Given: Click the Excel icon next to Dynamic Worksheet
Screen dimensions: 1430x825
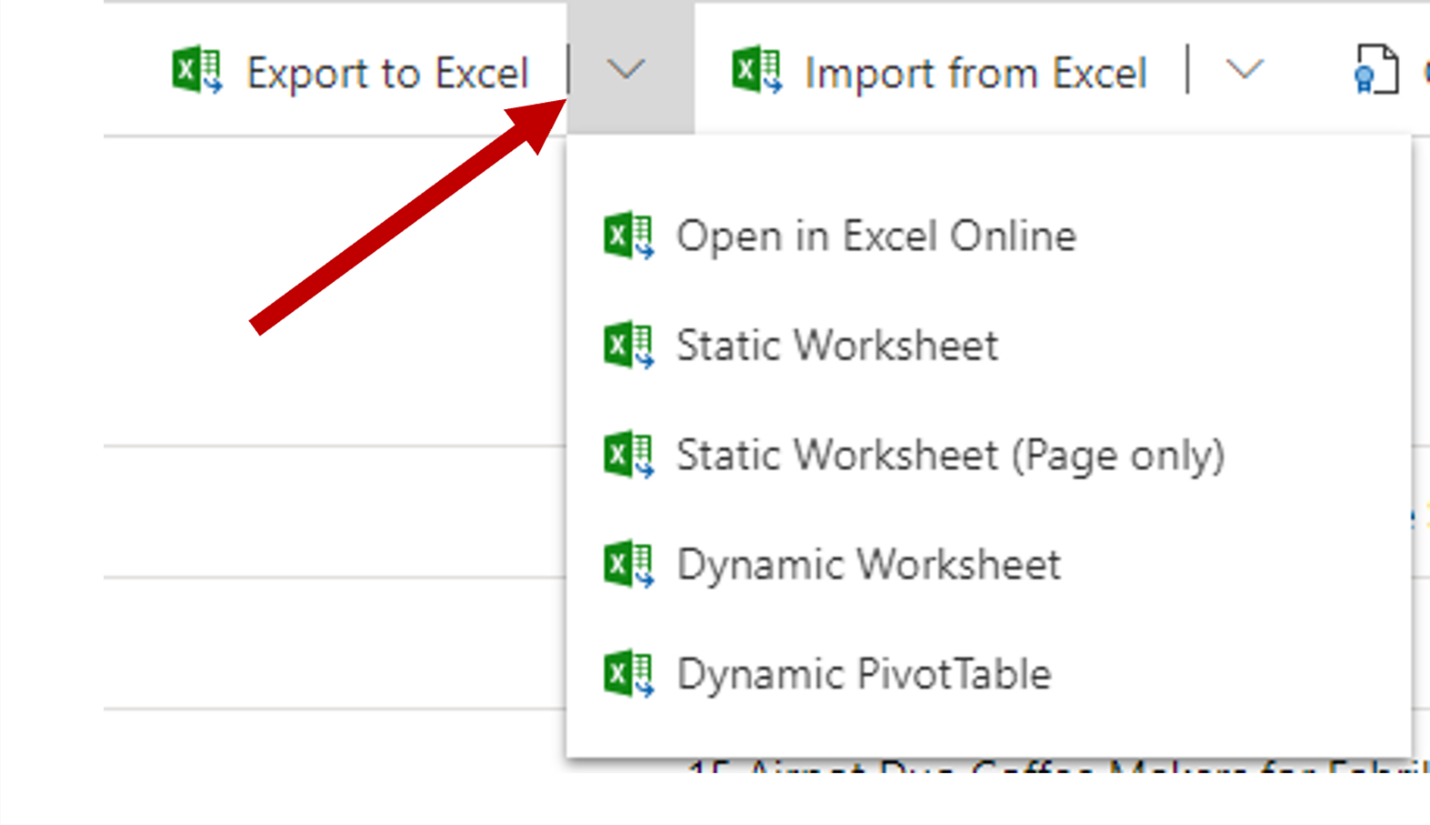Looking at the screenshot, I should pos(627,564).
